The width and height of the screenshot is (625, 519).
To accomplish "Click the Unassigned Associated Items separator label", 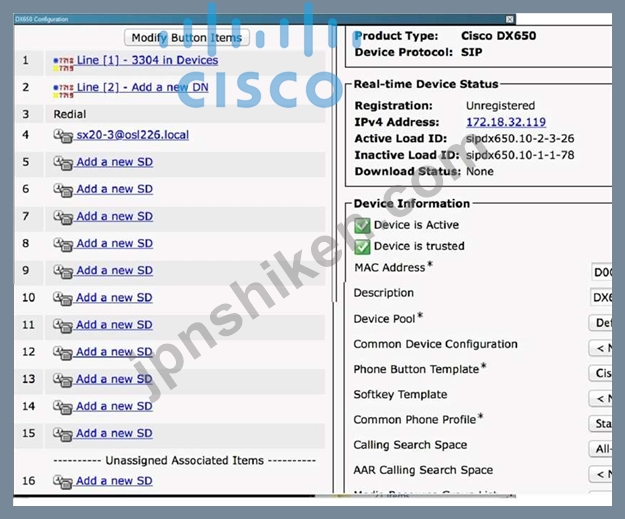I will click(185, 460).
